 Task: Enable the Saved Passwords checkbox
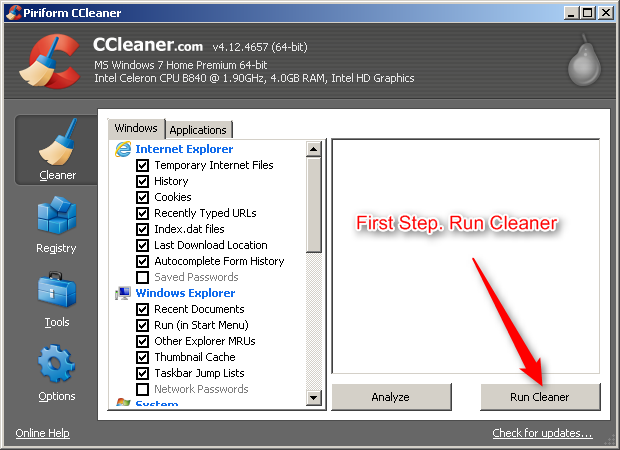pyautogui.click(x=142, y=277)
